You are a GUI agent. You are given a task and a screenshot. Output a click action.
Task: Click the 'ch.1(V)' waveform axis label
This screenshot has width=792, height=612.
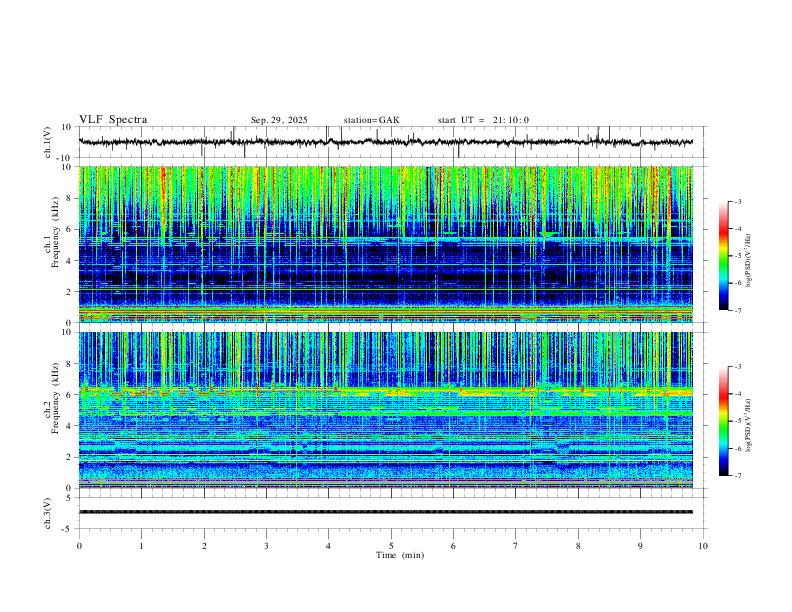click(48, 142)
